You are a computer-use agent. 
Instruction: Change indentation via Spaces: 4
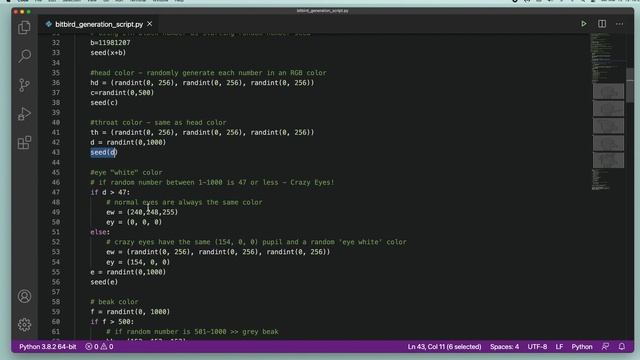click(504, 347)
